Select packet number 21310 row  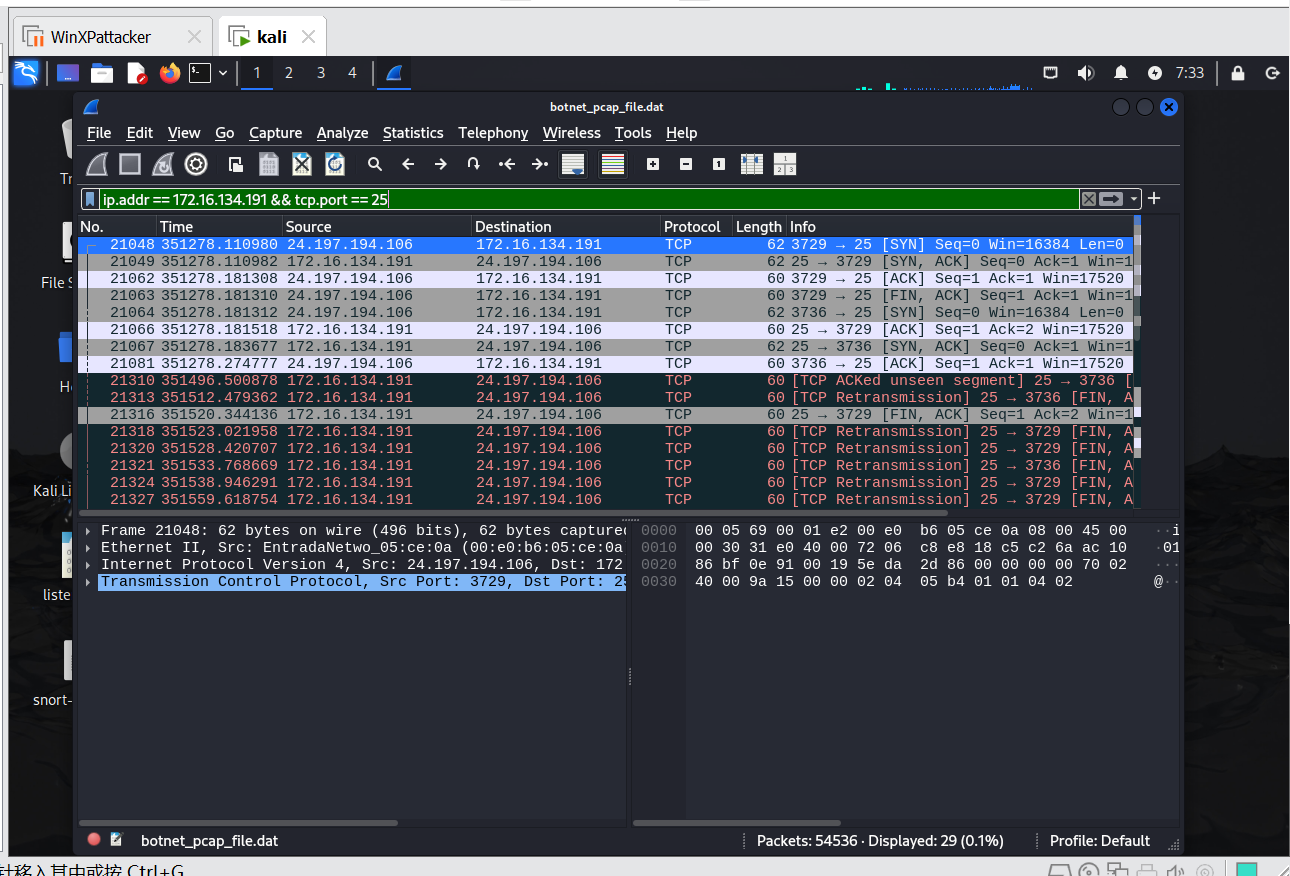(x=605, y=381)
